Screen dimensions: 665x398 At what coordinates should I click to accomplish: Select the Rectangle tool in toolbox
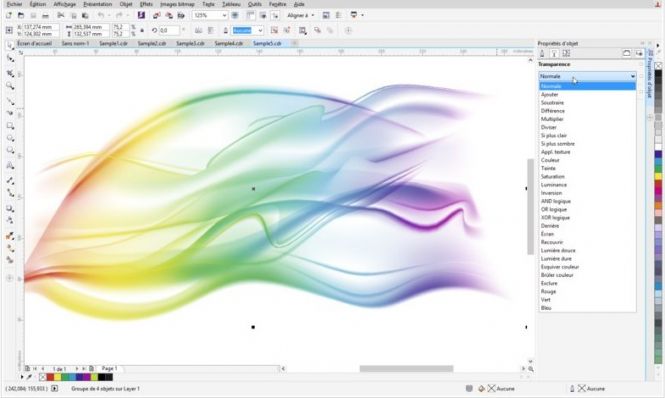click(10, 126)
